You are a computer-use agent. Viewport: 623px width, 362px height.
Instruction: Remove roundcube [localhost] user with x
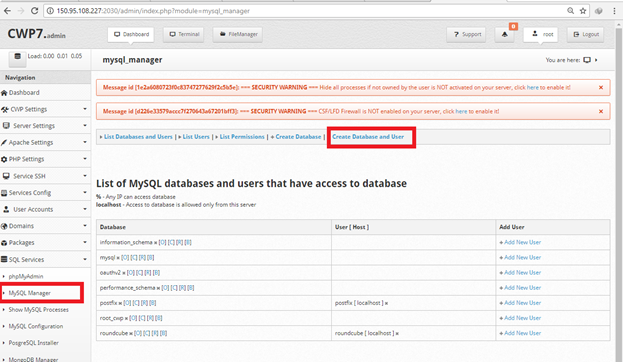397,333
